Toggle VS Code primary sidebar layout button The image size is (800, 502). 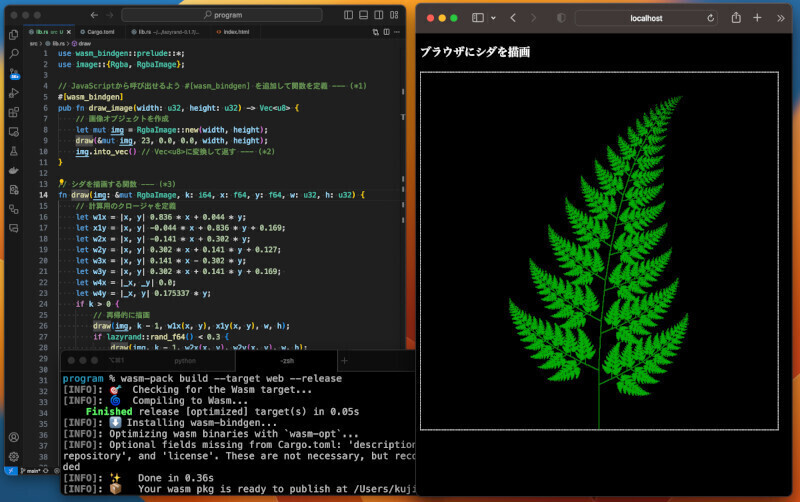click(x=348, y=16)
